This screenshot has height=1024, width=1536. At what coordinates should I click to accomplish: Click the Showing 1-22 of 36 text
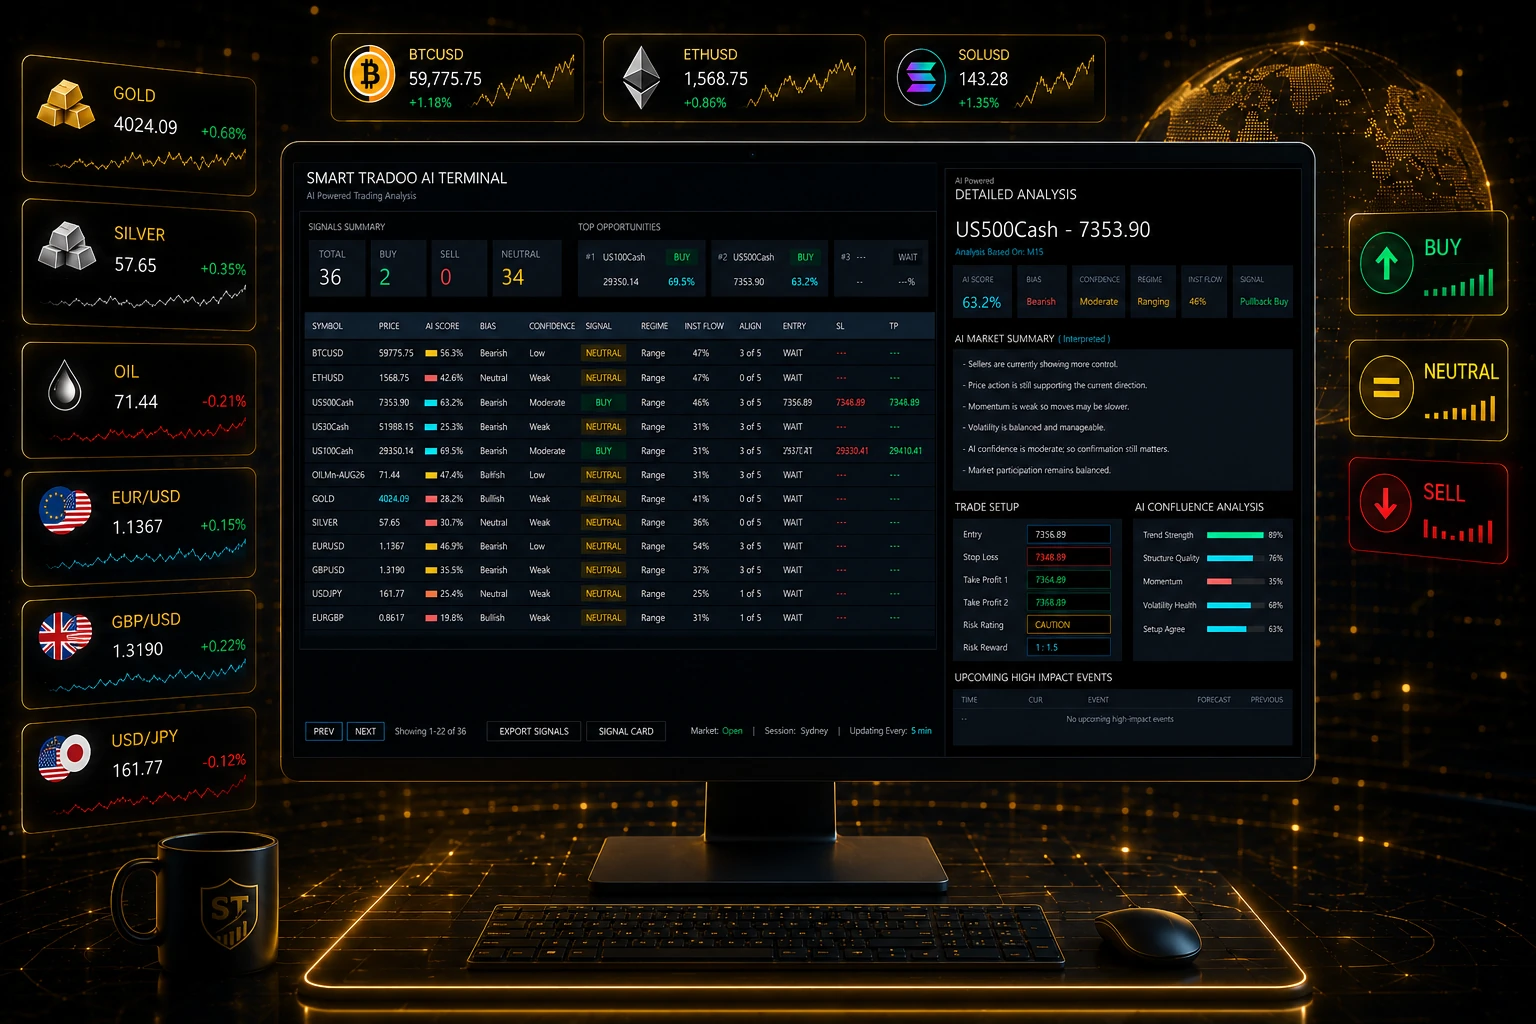point(430,731)
